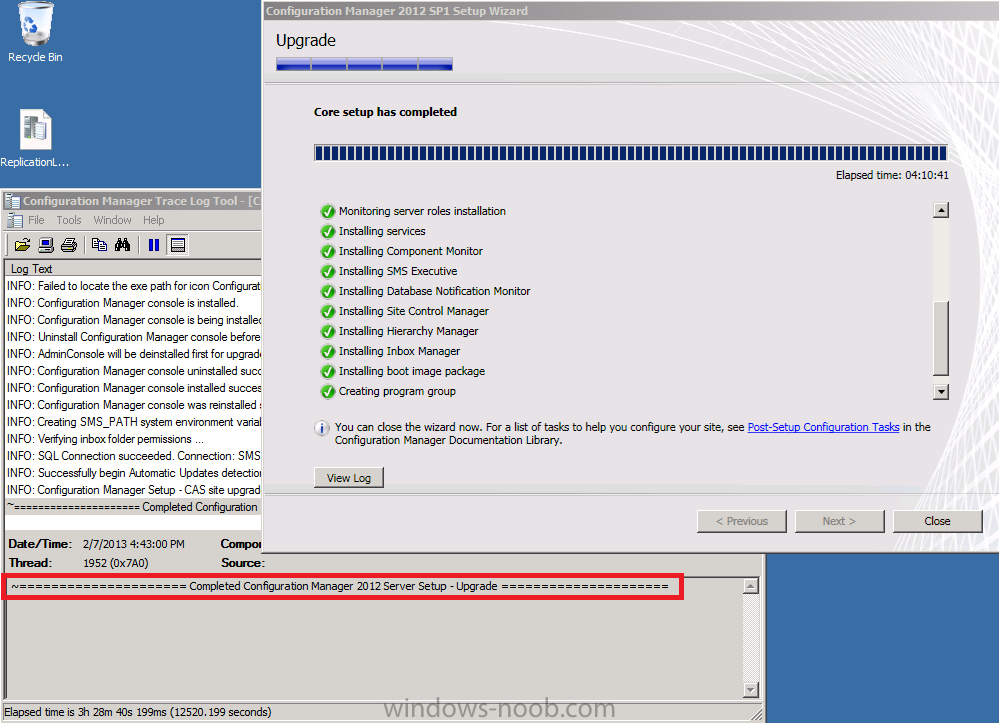Click the Copy toolbar icon in Trace Log Tool
This screenshot has width=999, height=723.
pyautogui.click(x=99, y=245)
